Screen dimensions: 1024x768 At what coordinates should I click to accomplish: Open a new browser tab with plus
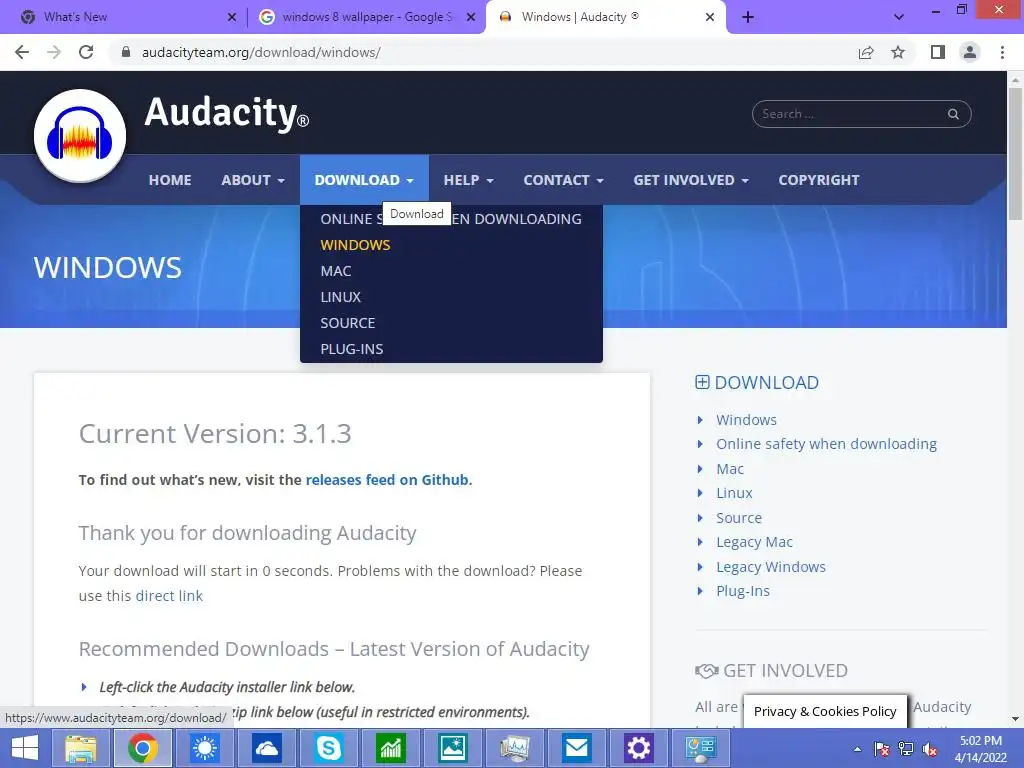[x=748, y=17]
